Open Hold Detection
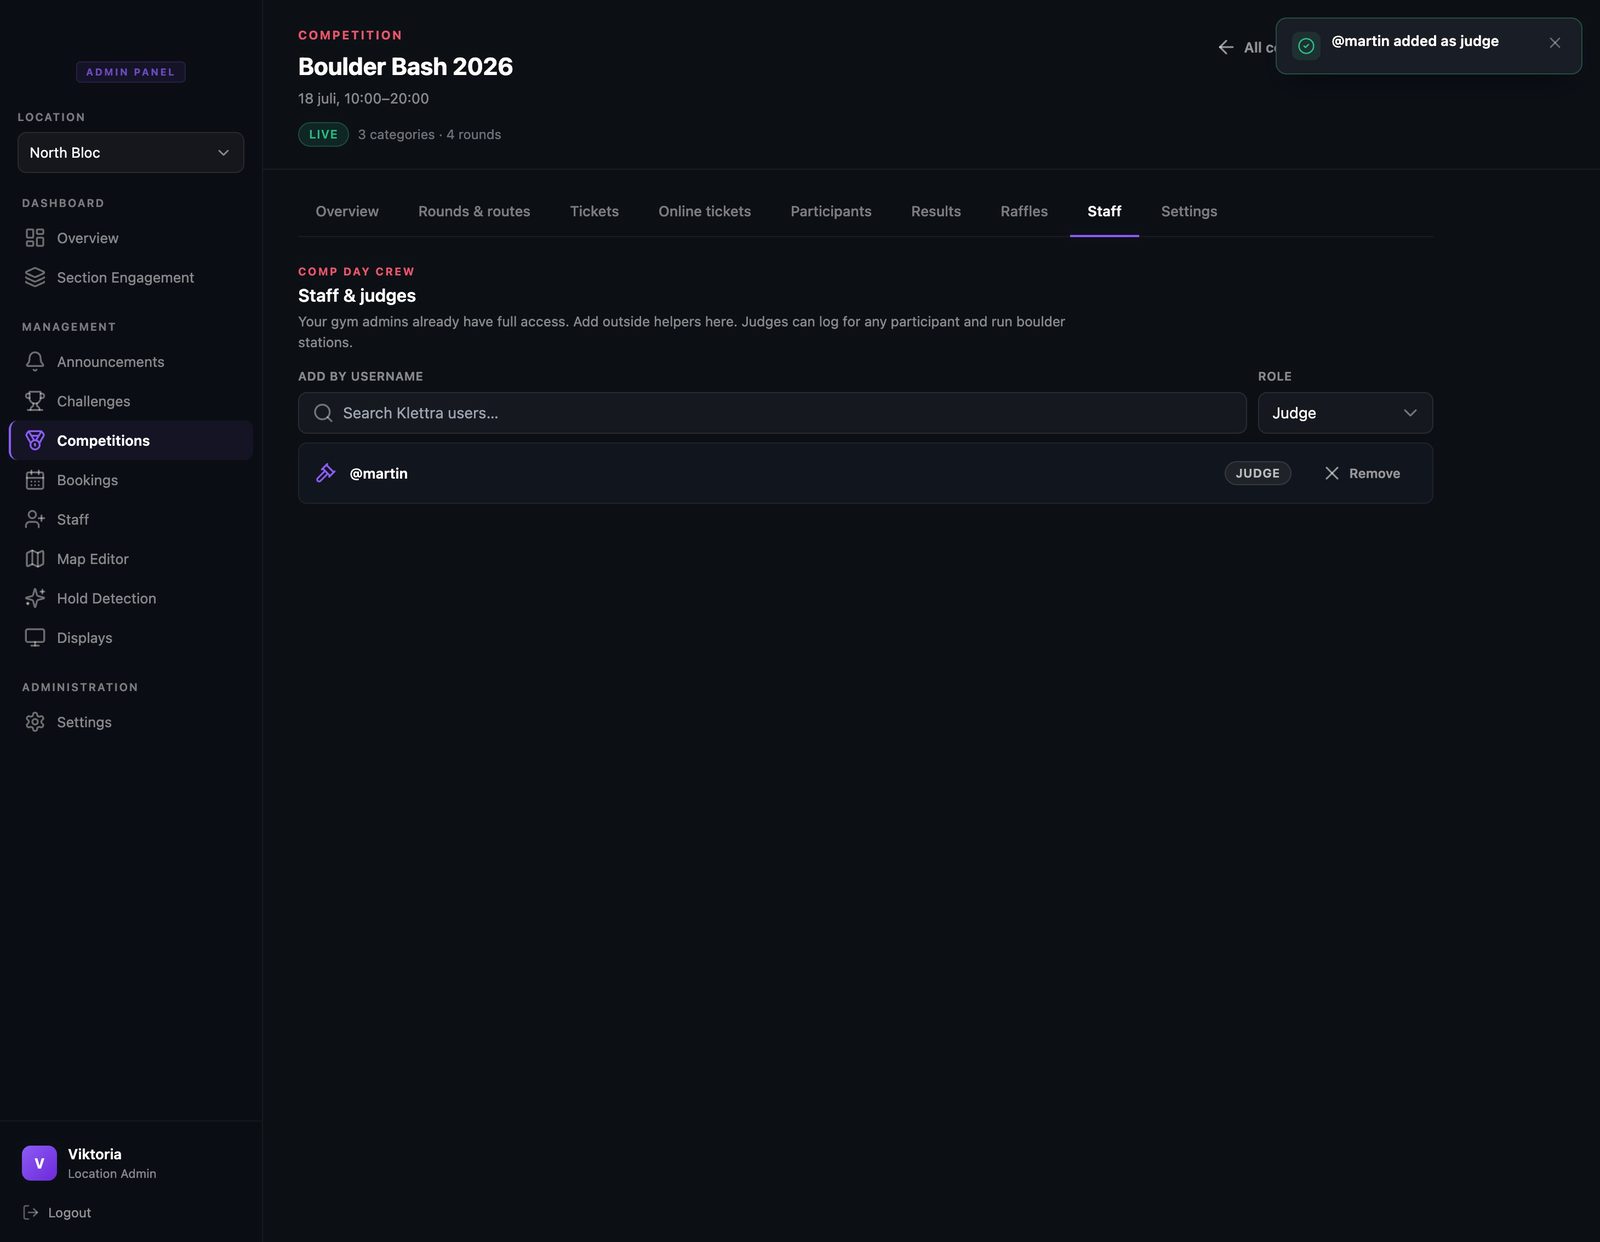 click(x=131, y=598)
